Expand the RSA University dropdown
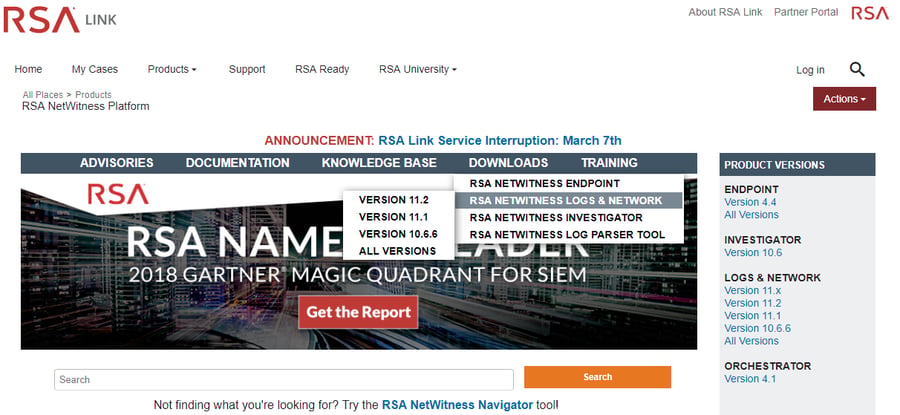 point(417,69)
